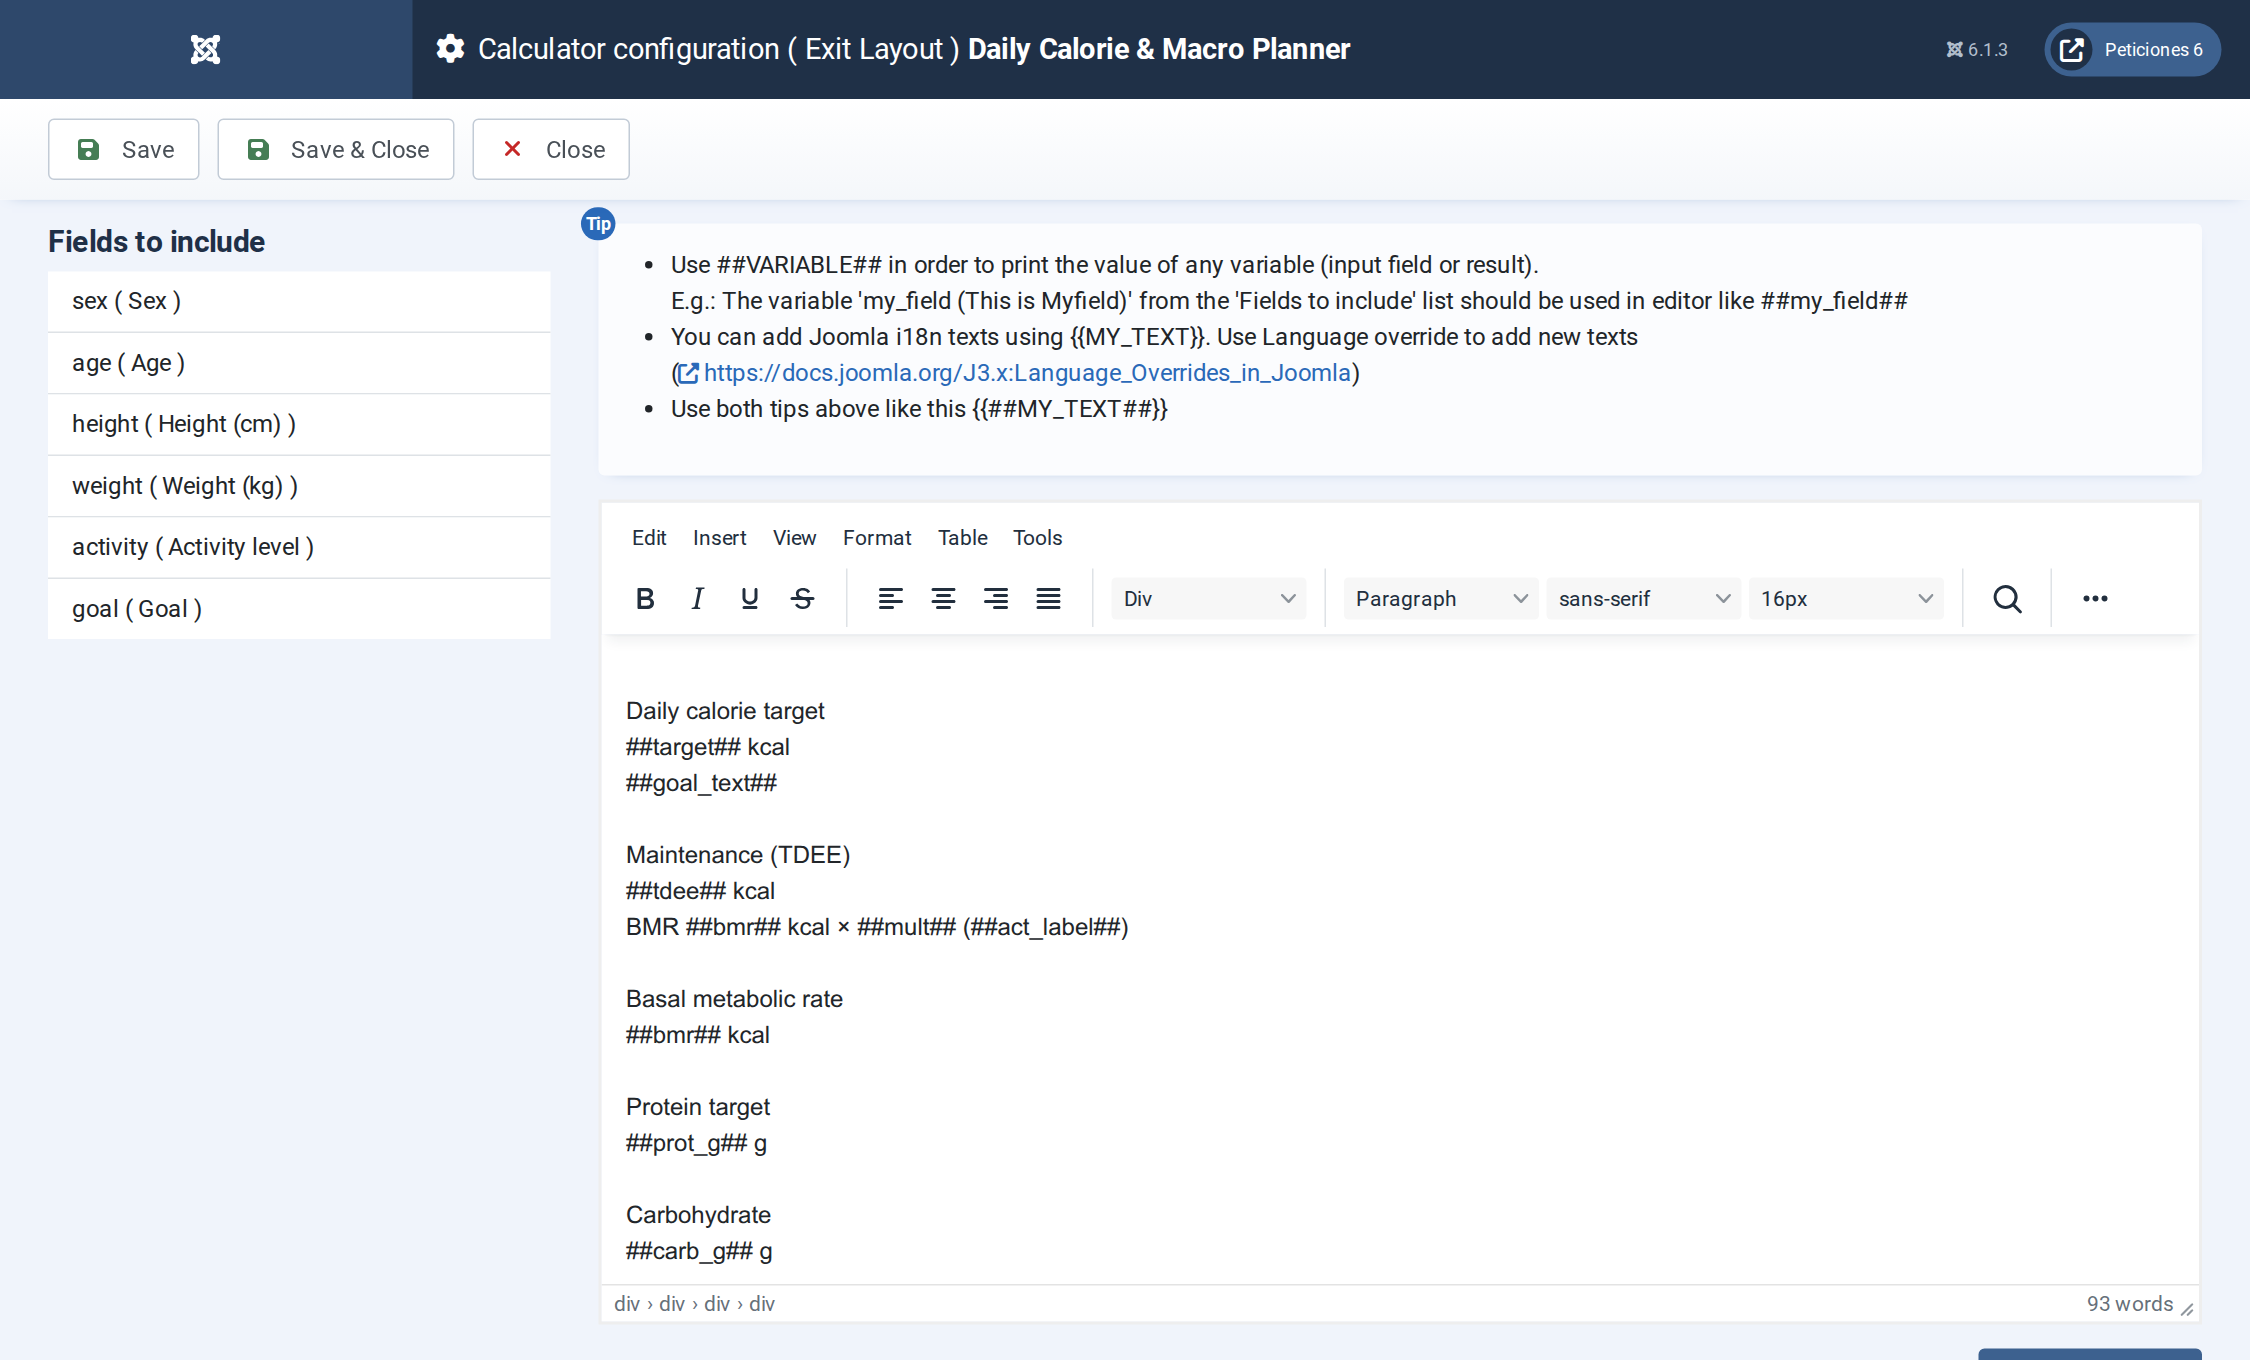Click the Save button
Screen dimensions: 2250x1360
tap(124, 149)
